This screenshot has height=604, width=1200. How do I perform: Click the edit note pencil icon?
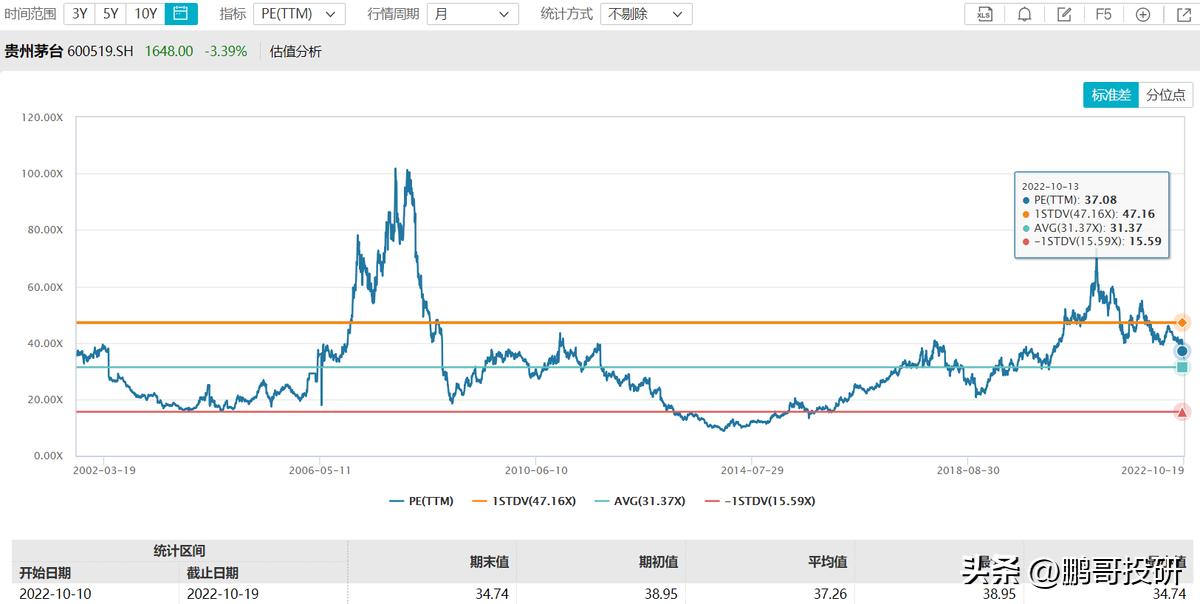1065,14
